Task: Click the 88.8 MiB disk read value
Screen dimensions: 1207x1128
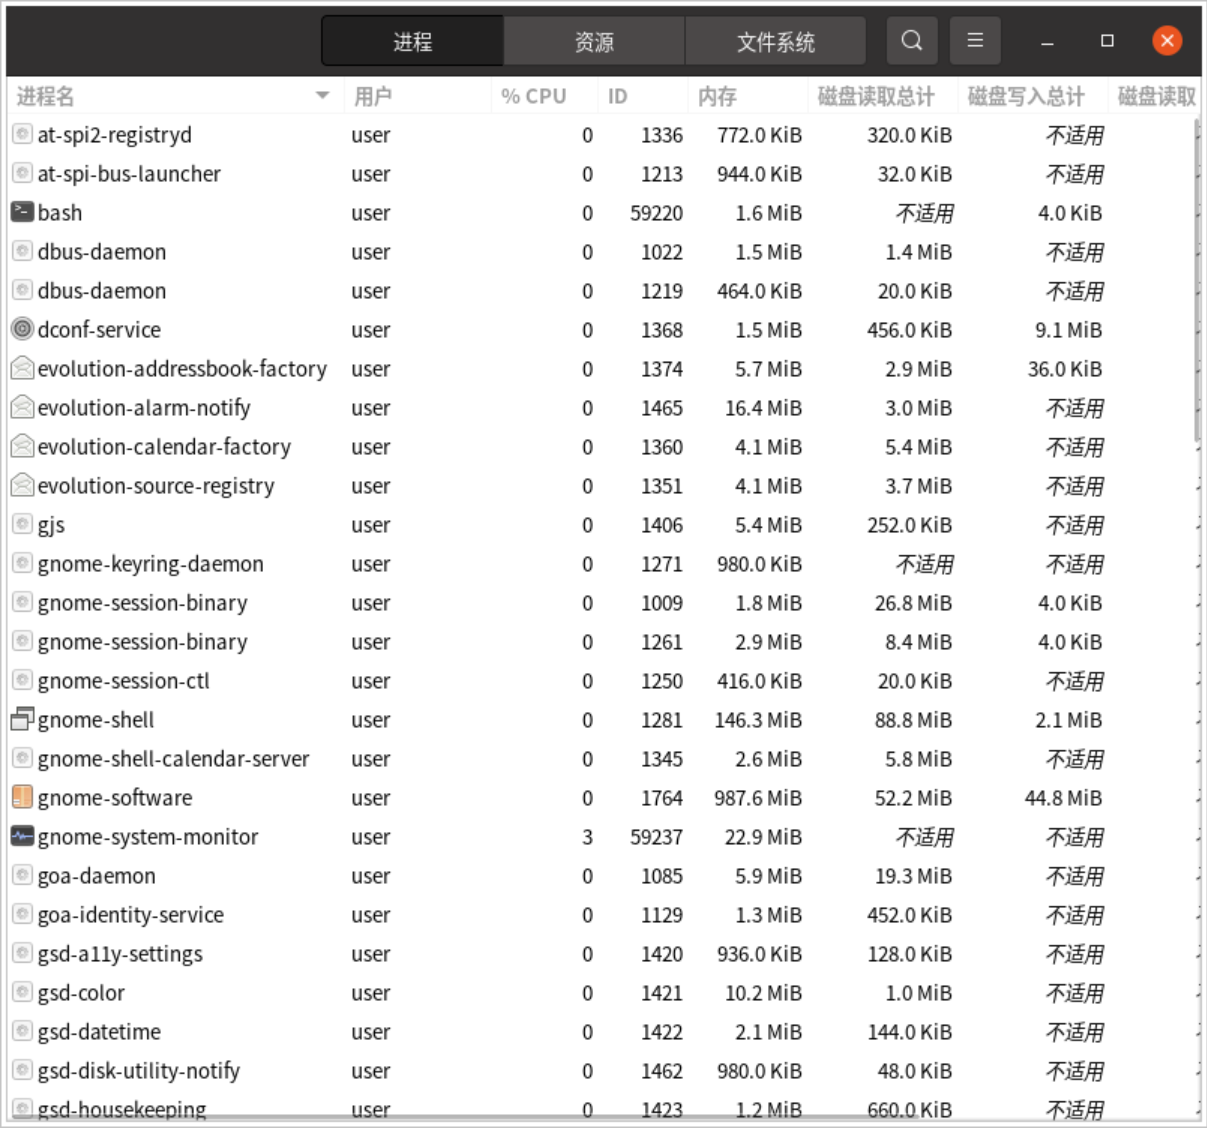Action: pyautogui.click(x=913, y=720)
